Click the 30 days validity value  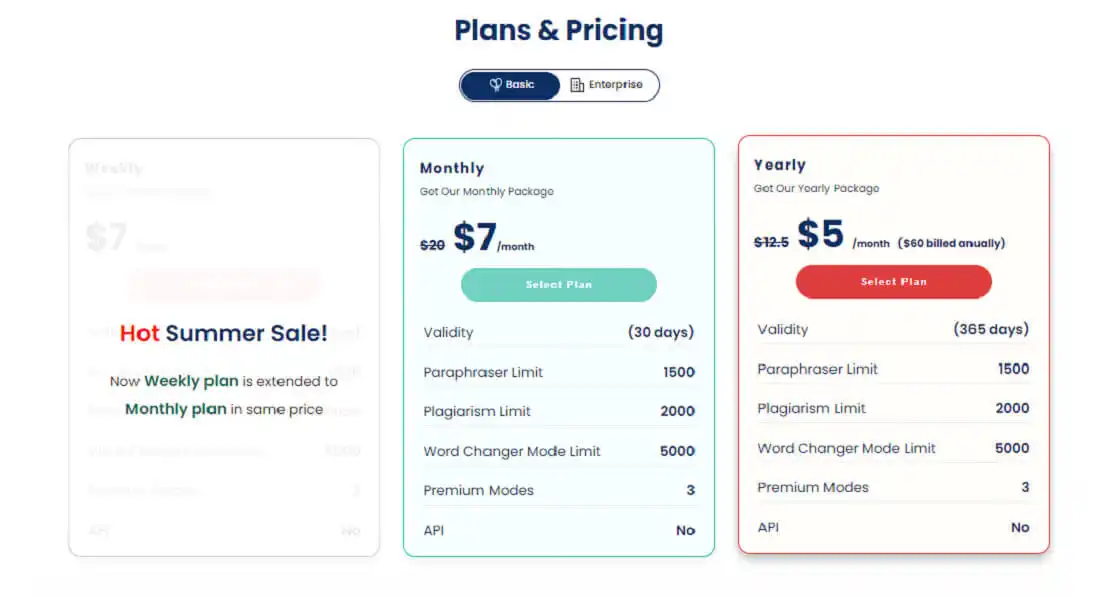[660, 332]
